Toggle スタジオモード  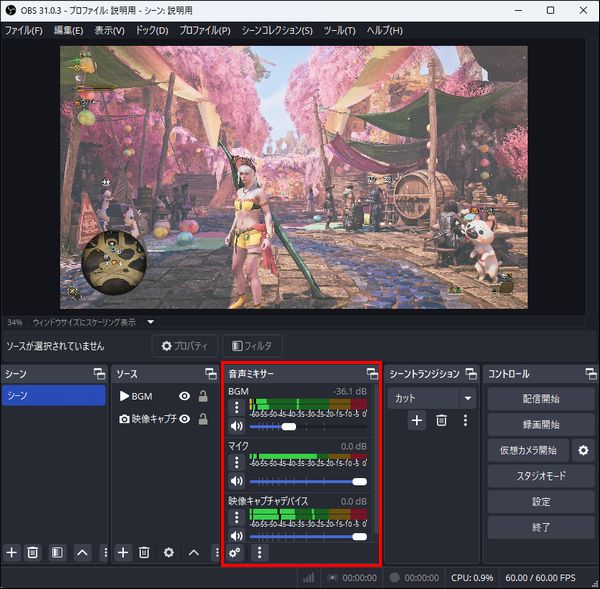click(x=541, y=476)
